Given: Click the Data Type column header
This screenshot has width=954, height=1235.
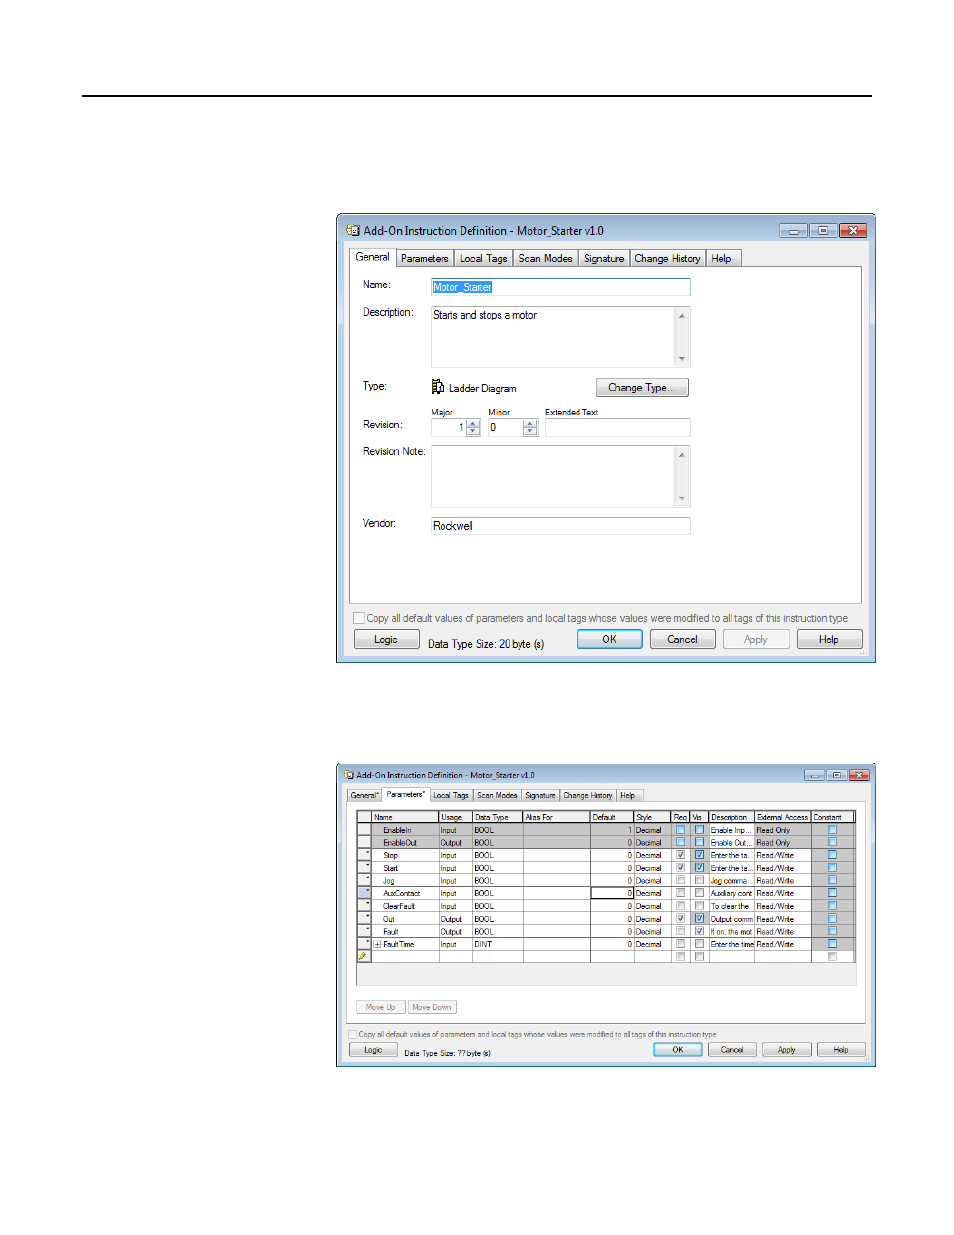Looking at the screenshot, I should click(x=497, y=817).
